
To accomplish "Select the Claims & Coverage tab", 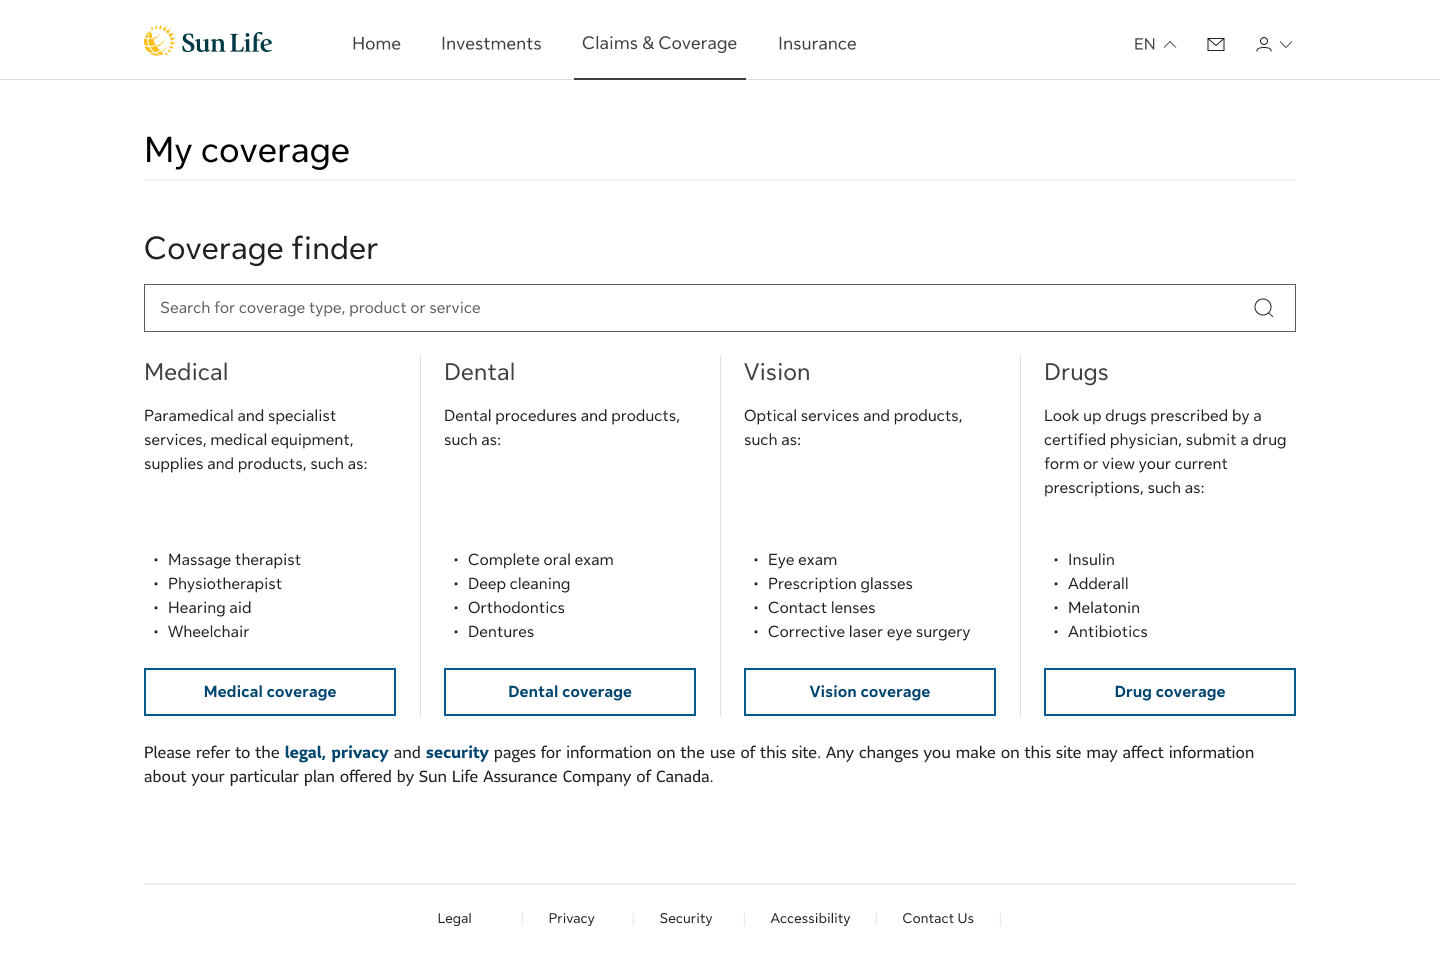I will tap(659, 43).
